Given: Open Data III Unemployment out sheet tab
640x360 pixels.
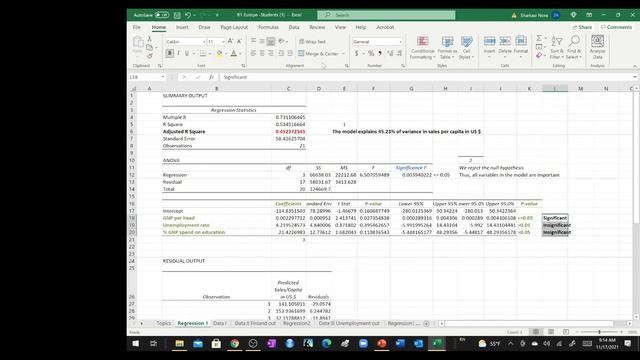Looking at the screenshot, I should click(x=349, y=323).
